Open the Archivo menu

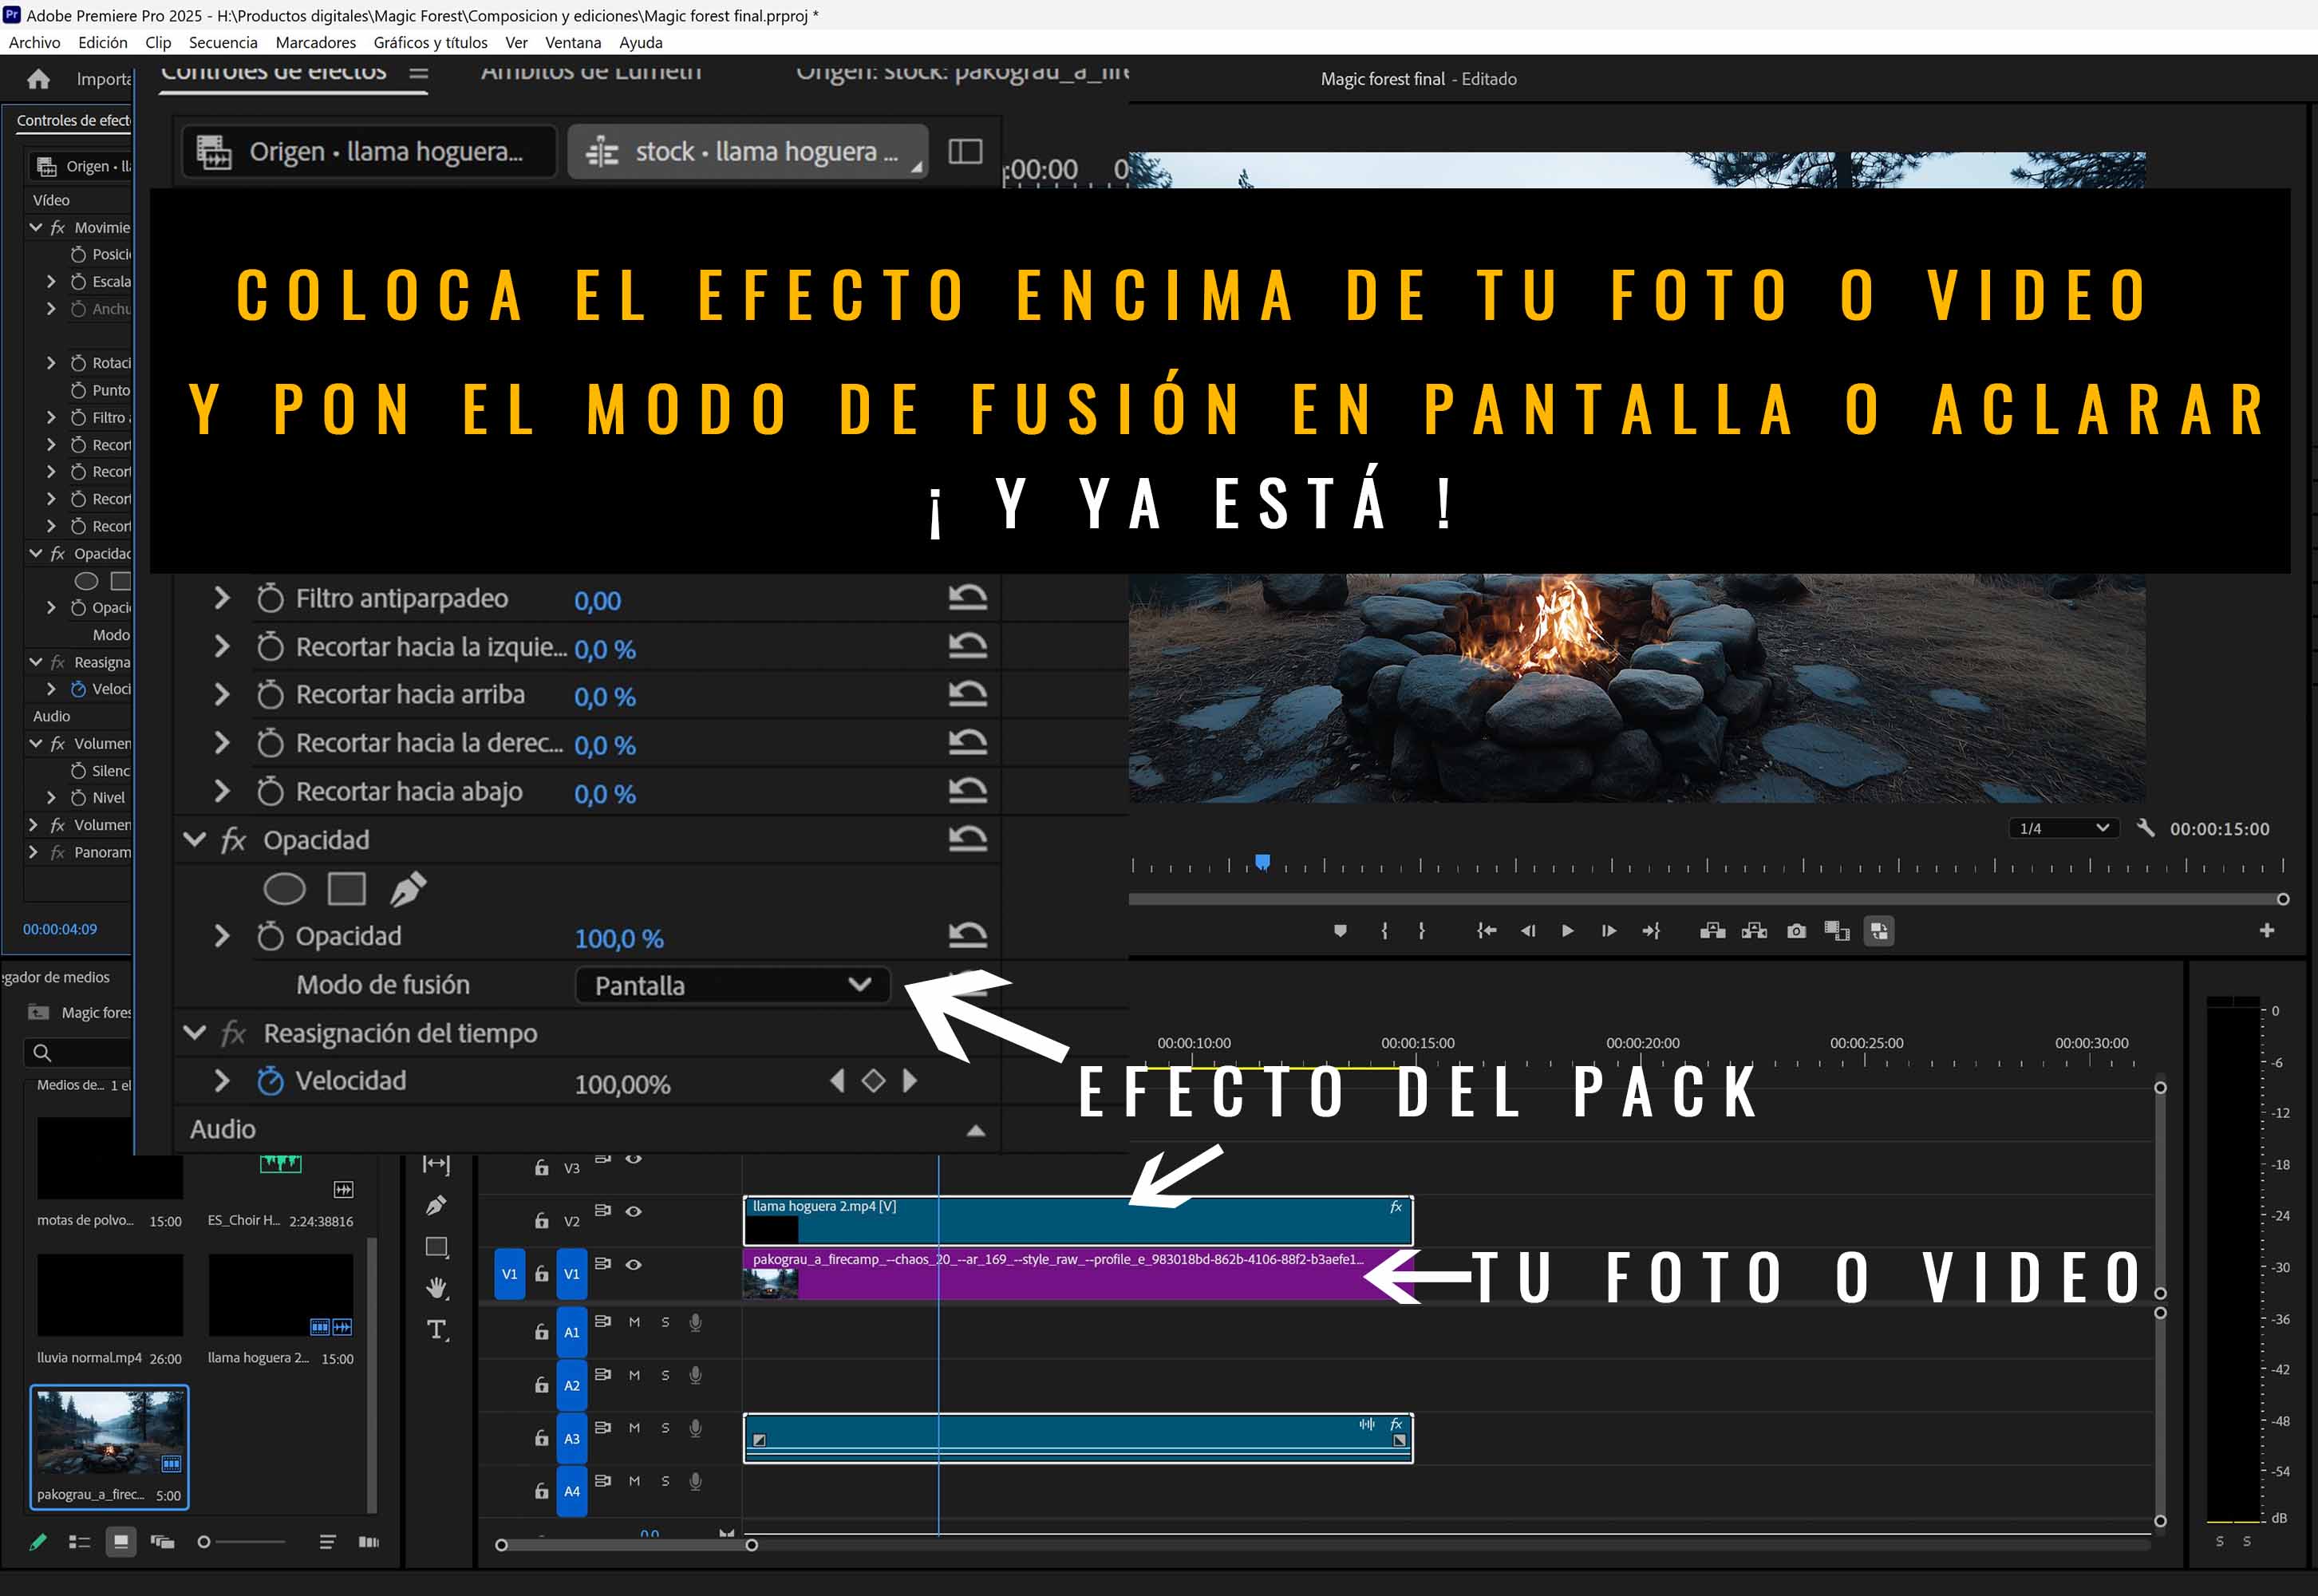pyautogui.click(x=34, y=42)
